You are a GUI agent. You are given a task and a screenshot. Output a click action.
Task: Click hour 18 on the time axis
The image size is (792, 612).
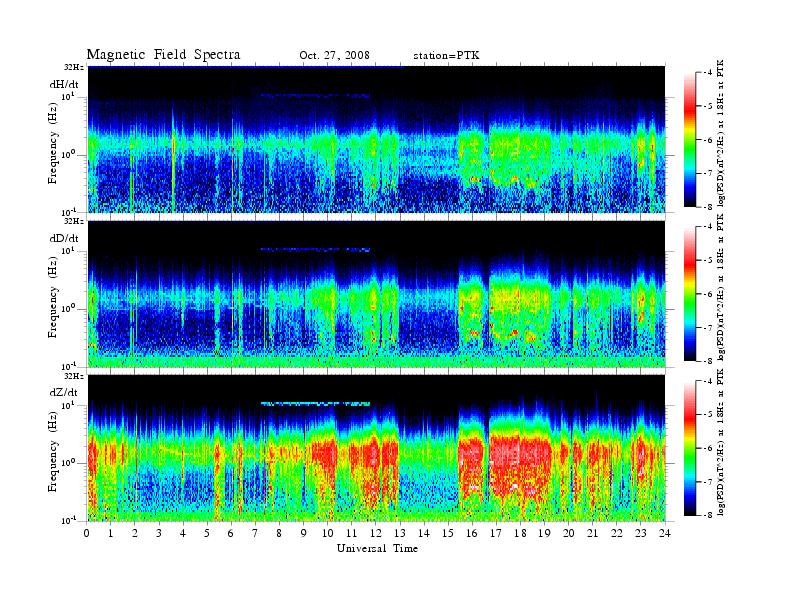520,533
